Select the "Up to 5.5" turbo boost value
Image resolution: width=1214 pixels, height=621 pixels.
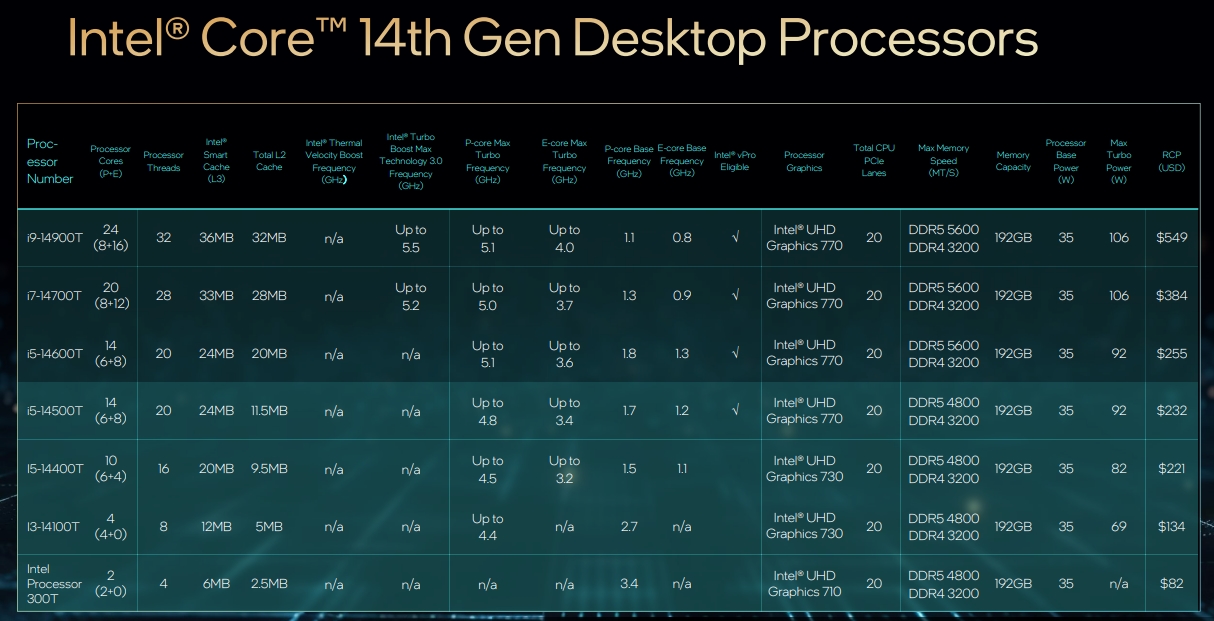(411, 238)
